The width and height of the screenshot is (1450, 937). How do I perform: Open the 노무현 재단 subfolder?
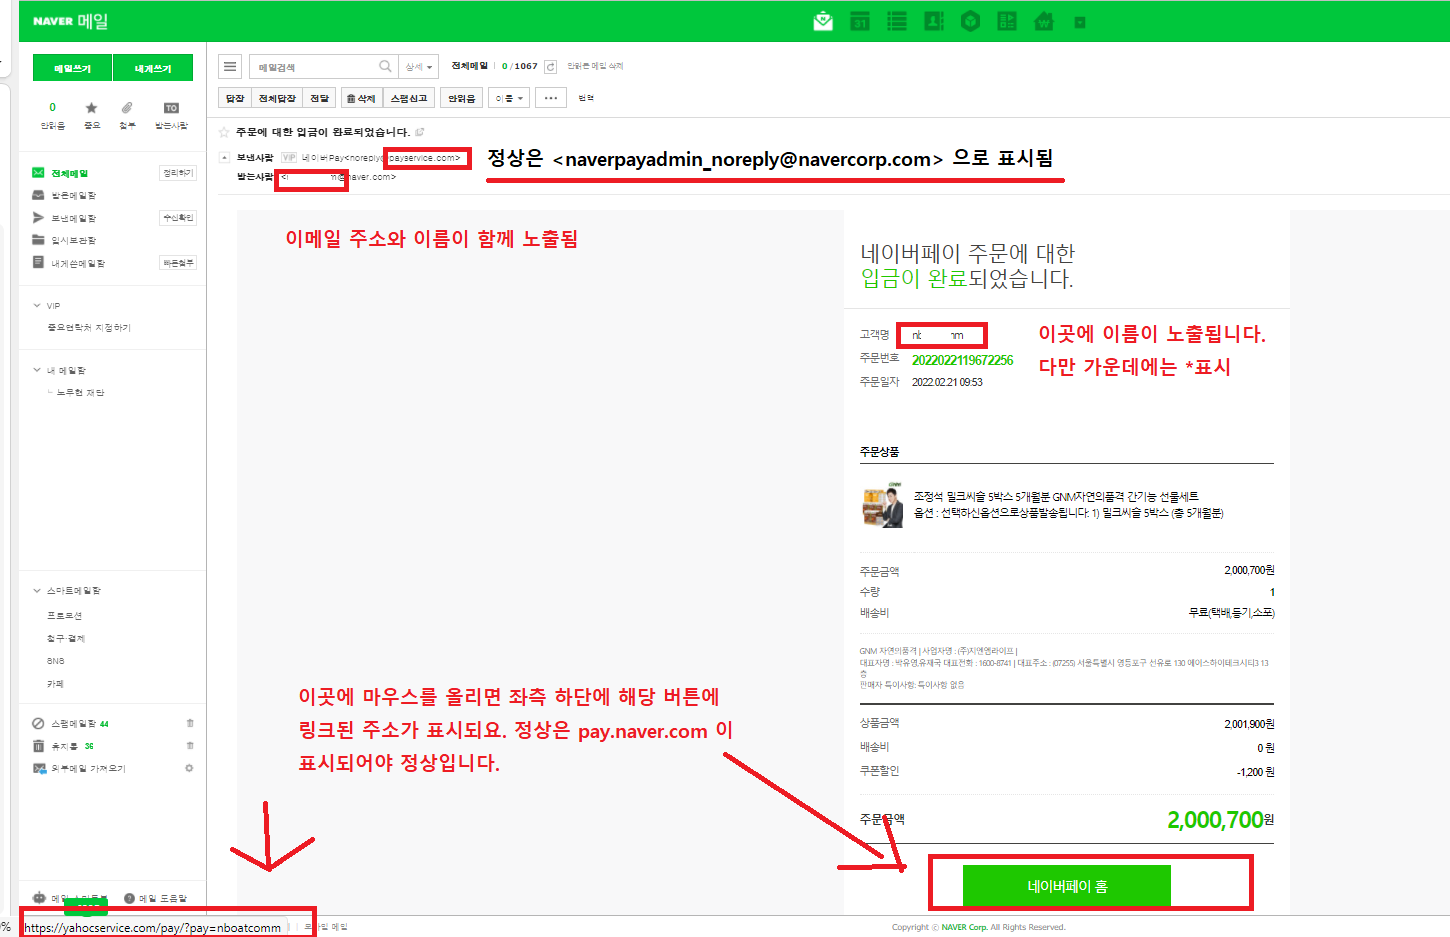click(80, 393)
